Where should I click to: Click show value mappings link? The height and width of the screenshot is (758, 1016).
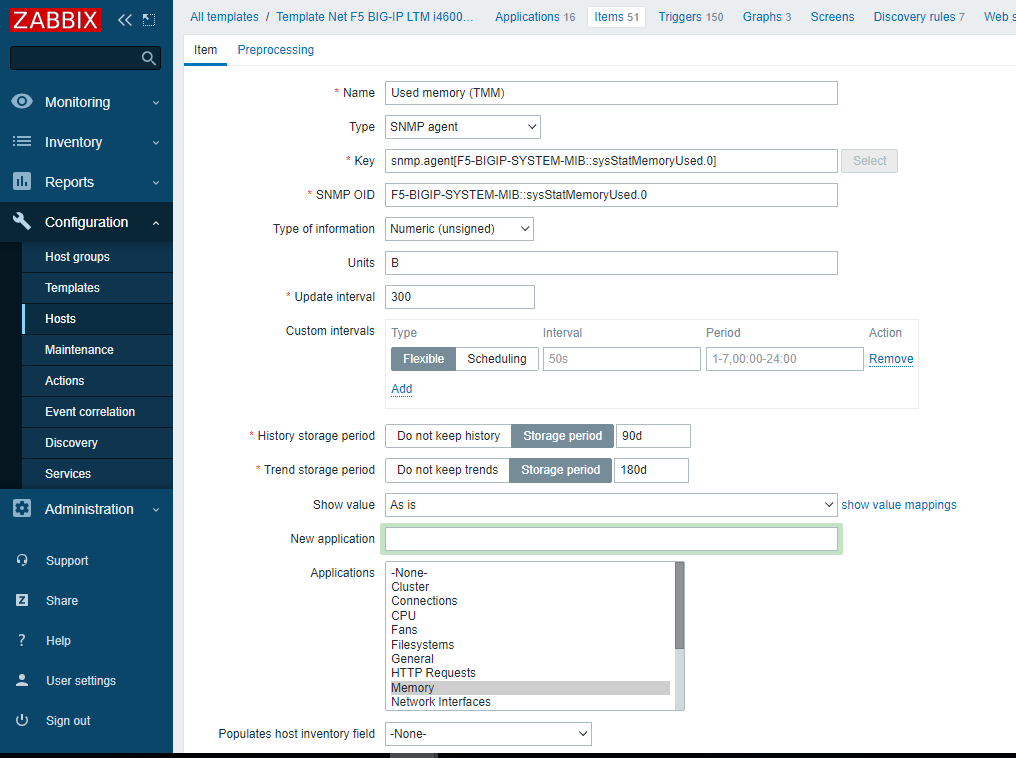click(899, 505)
